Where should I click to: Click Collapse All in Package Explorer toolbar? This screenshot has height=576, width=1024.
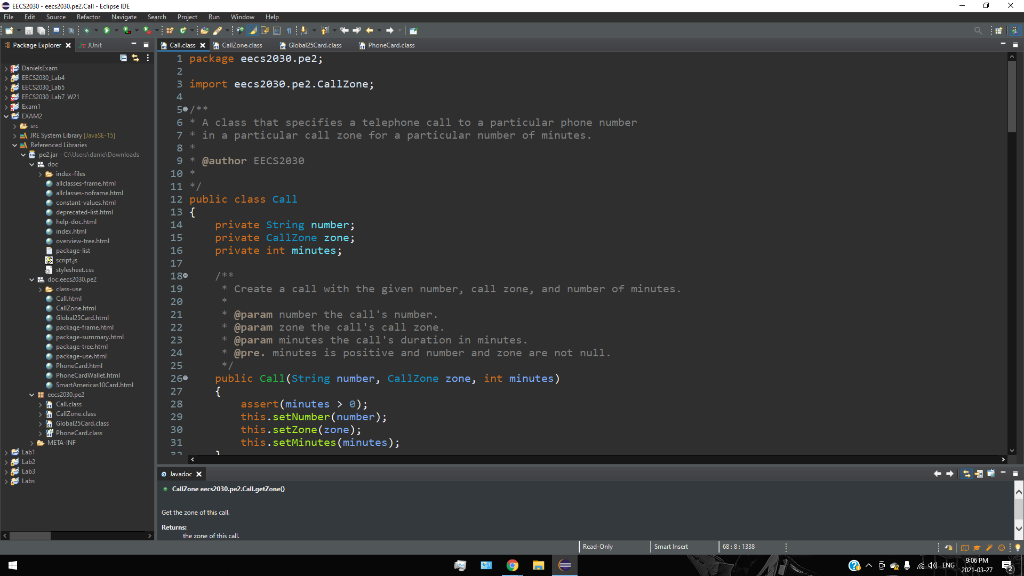point(123,57)
